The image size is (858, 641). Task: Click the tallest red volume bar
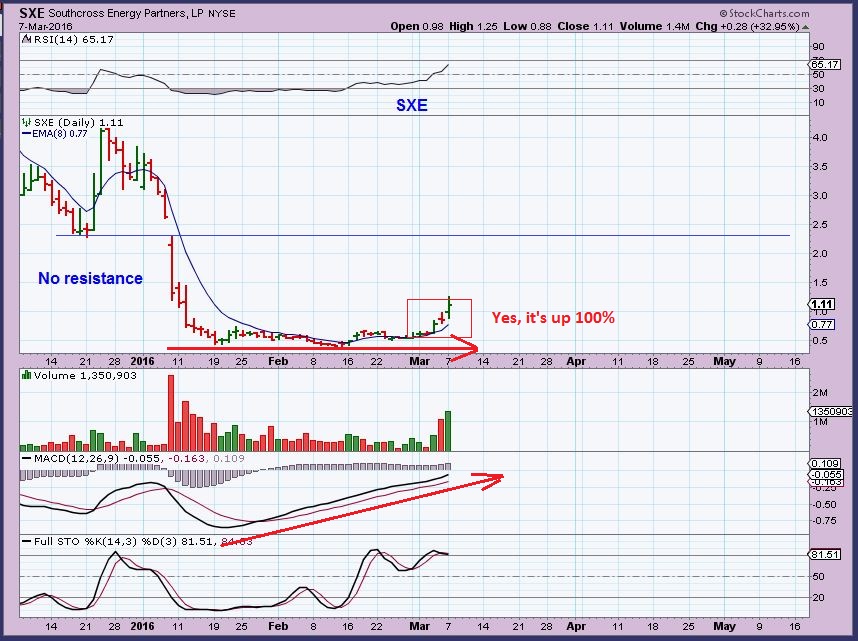[x=171, y=413]
